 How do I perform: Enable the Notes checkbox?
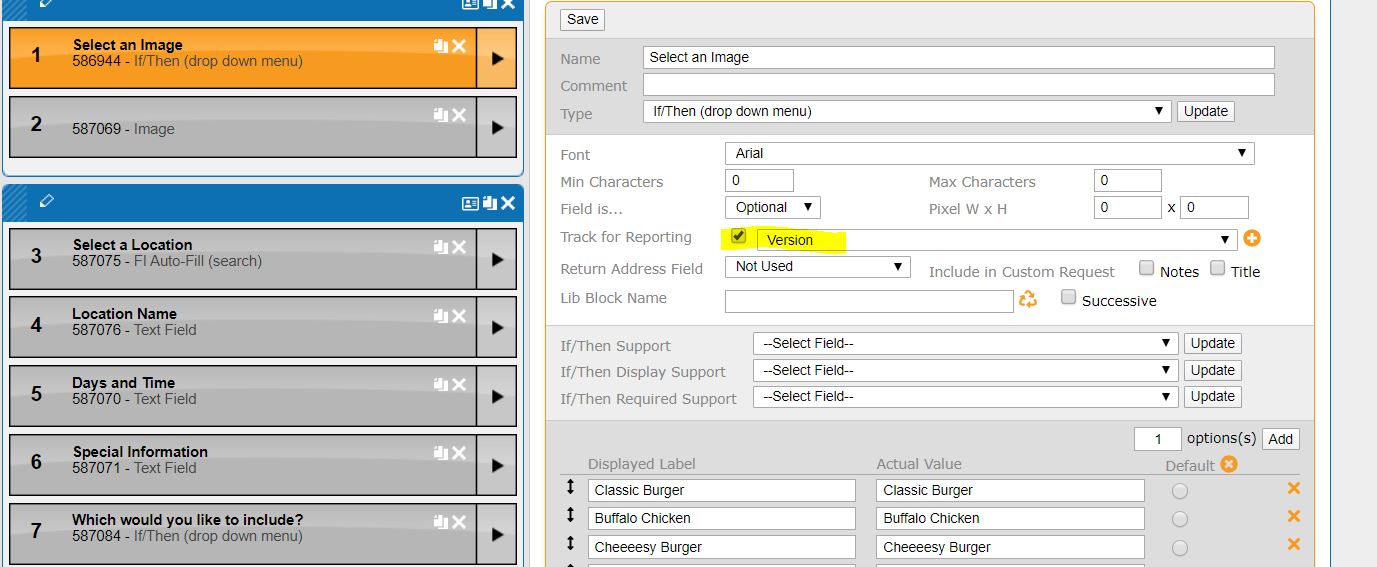point(1147,269)
